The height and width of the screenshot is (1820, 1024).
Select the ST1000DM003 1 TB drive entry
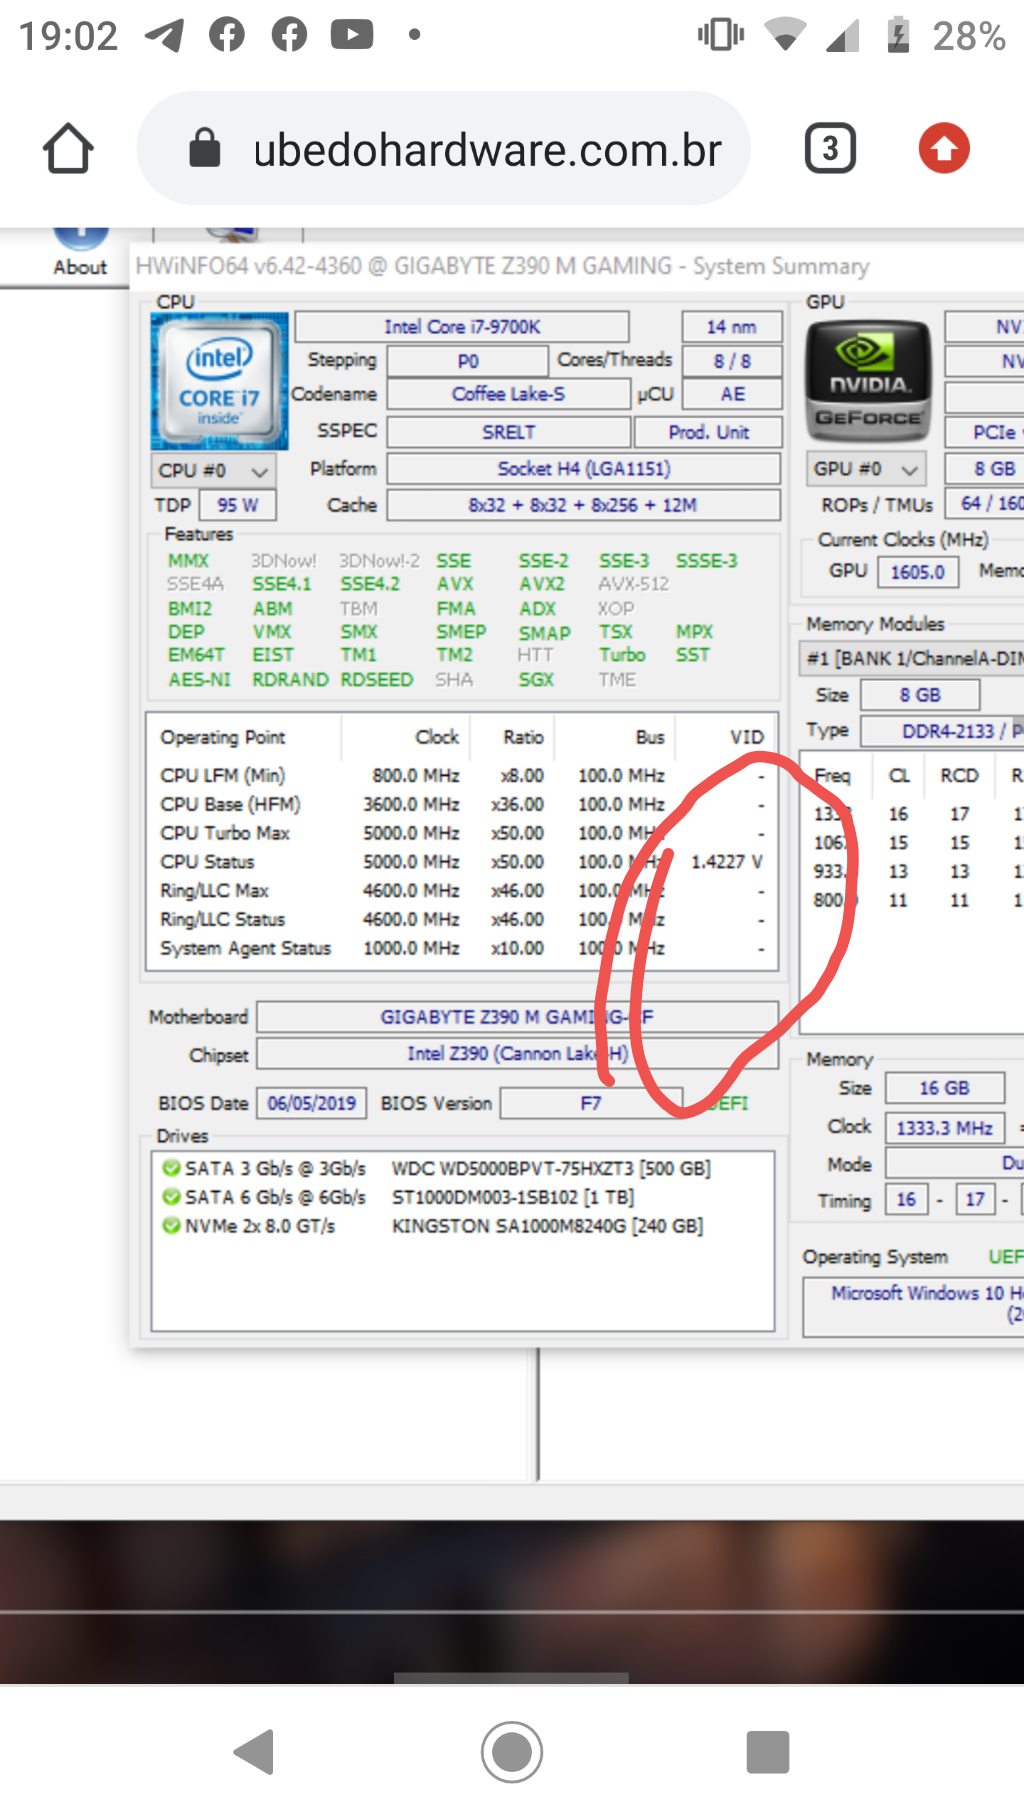[513, 1197]
